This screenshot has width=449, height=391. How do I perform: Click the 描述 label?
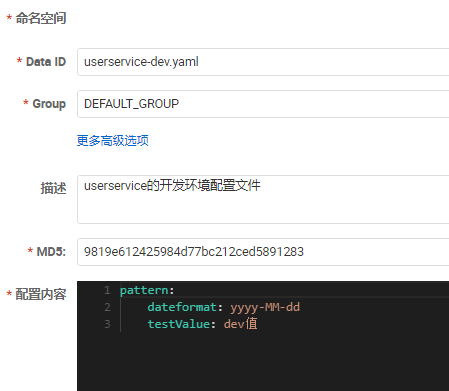click(x=53, y=188)
